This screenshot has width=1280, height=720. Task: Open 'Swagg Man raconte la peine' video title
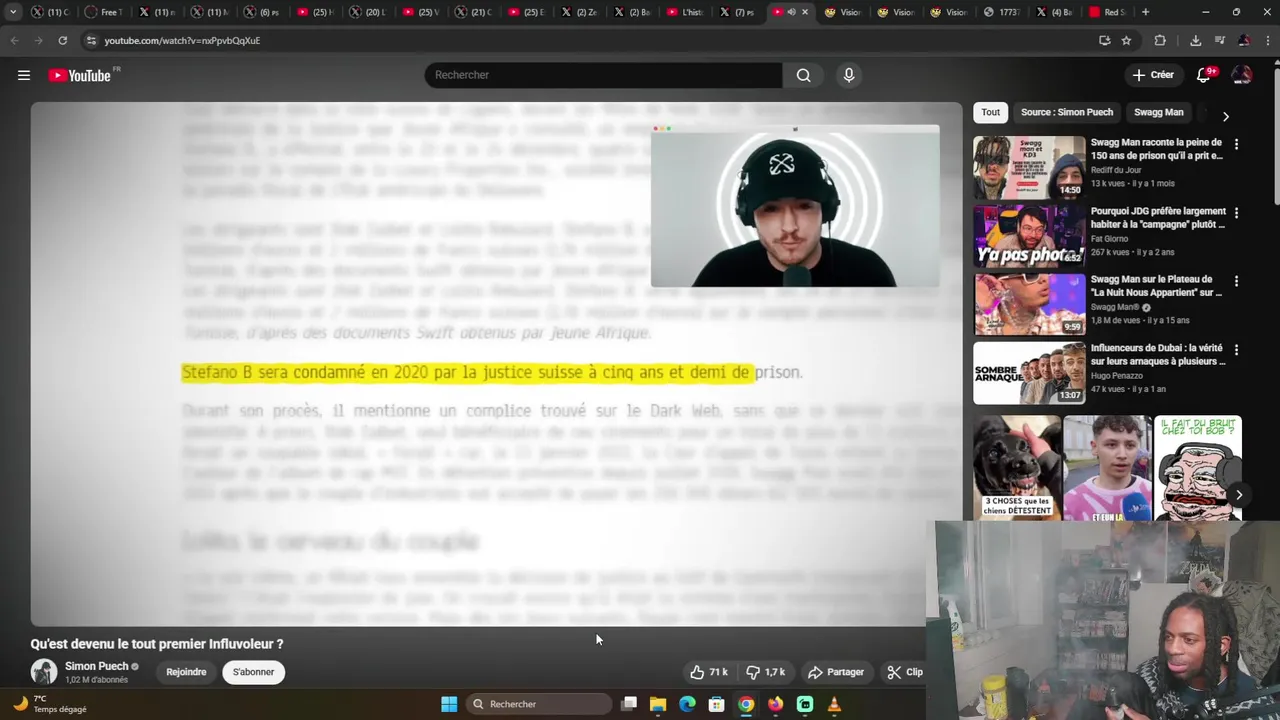pos(1156,149)
